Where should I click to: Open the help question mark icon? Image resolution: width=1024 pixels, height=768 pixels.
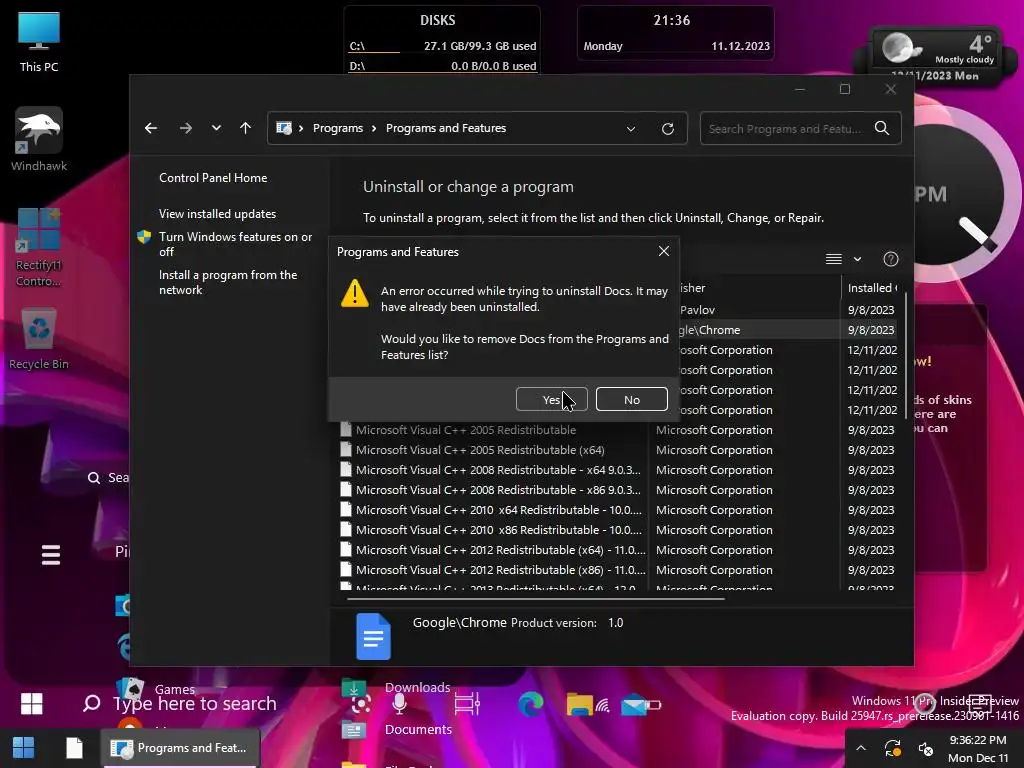(891, 259)
